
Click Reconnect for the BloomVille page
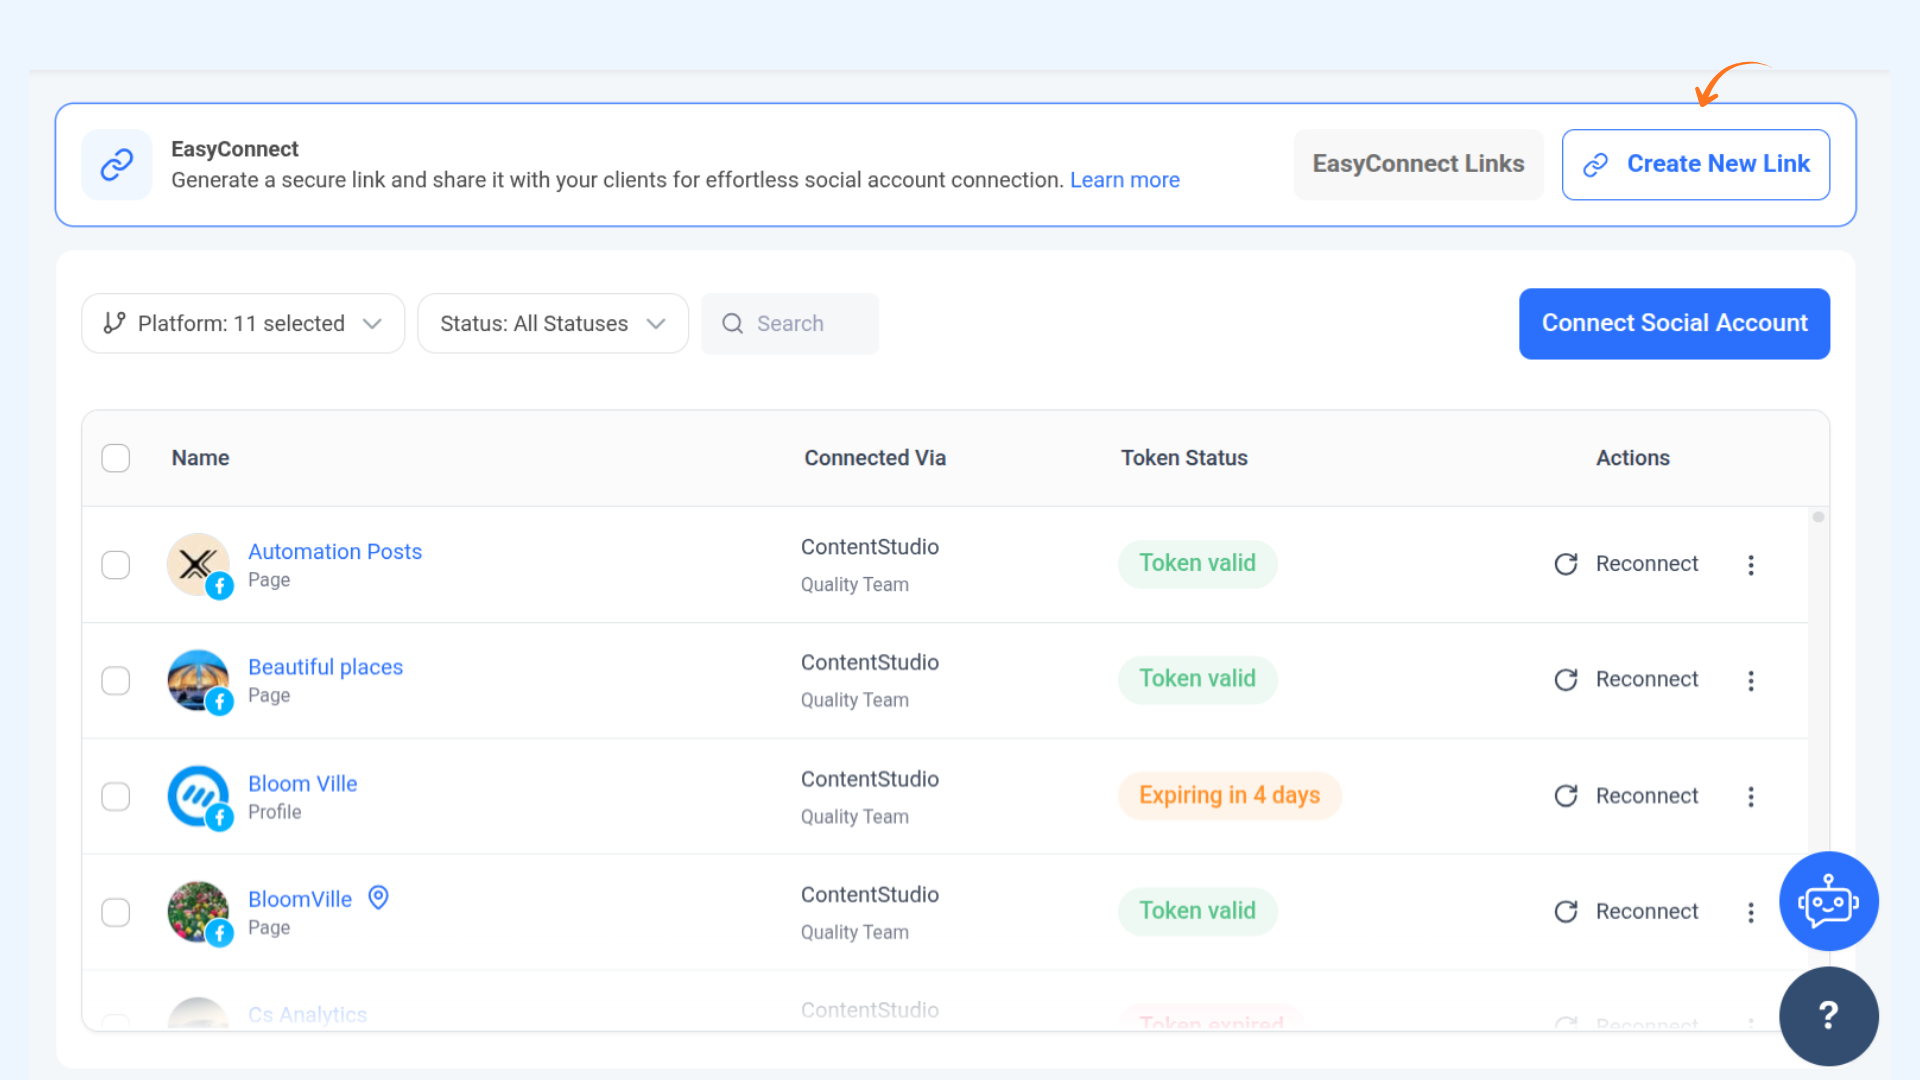click(x=1627, y=911)
